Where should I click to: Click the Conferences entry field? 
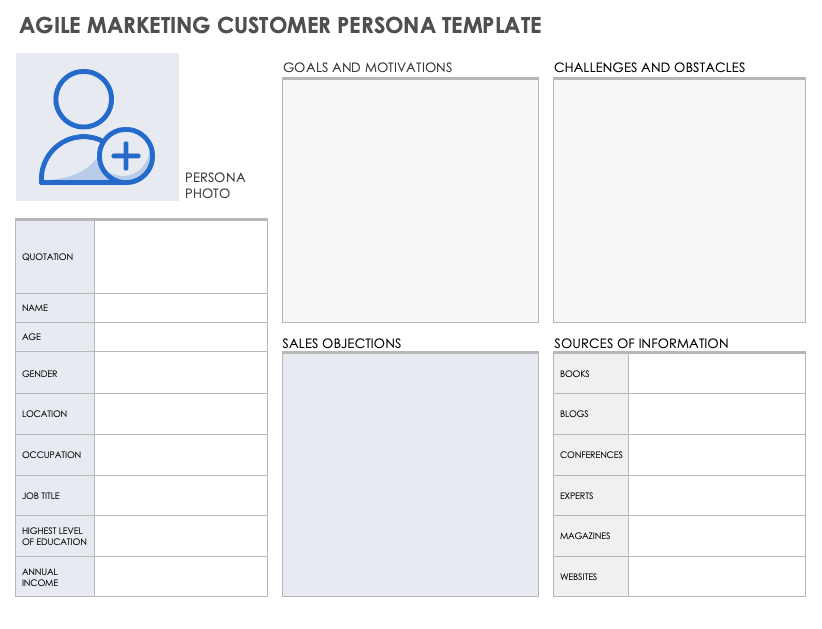point(716,455)
